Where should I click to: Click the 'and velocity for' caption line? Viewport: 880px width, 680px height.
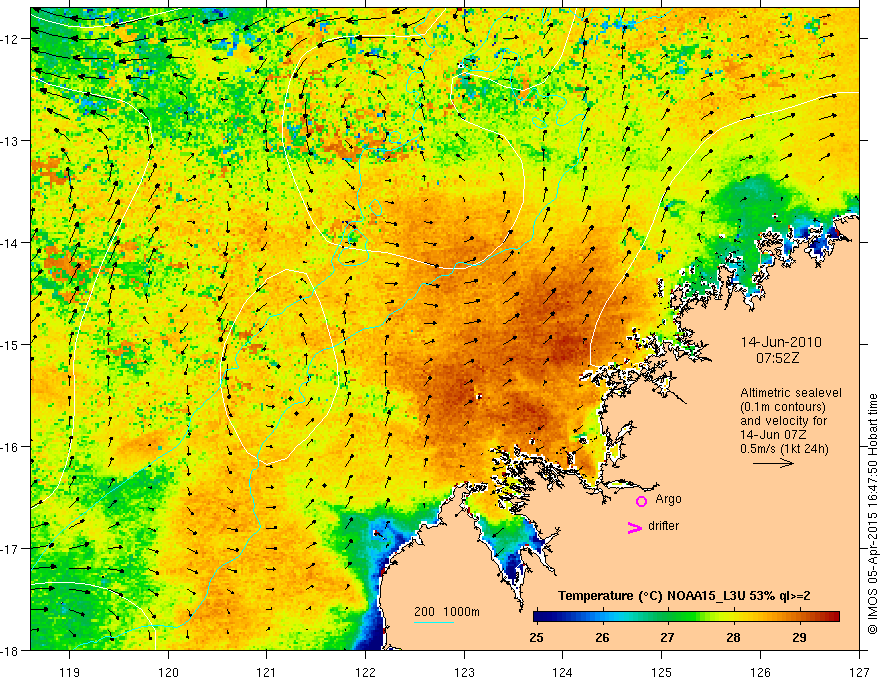tap(783, 421)
